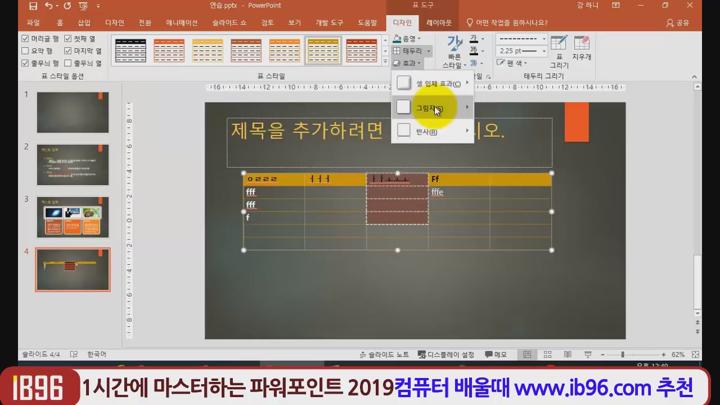Select the last red-header table style
This screenshot has height=405, width=720.
tap(362, 51)
